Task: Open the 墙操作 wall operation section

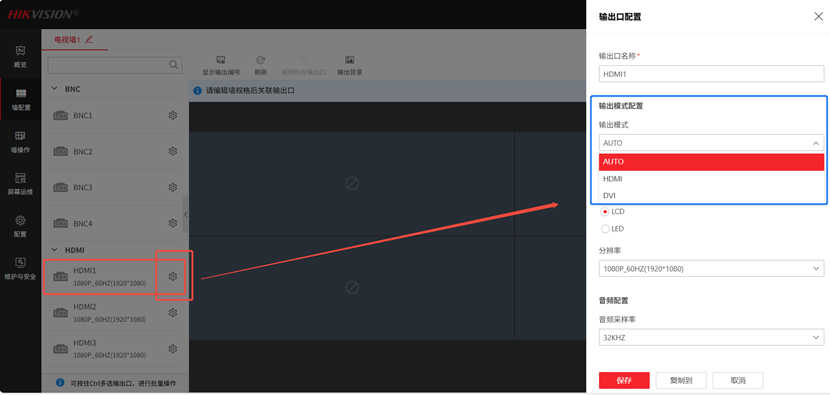Action: 20,142
